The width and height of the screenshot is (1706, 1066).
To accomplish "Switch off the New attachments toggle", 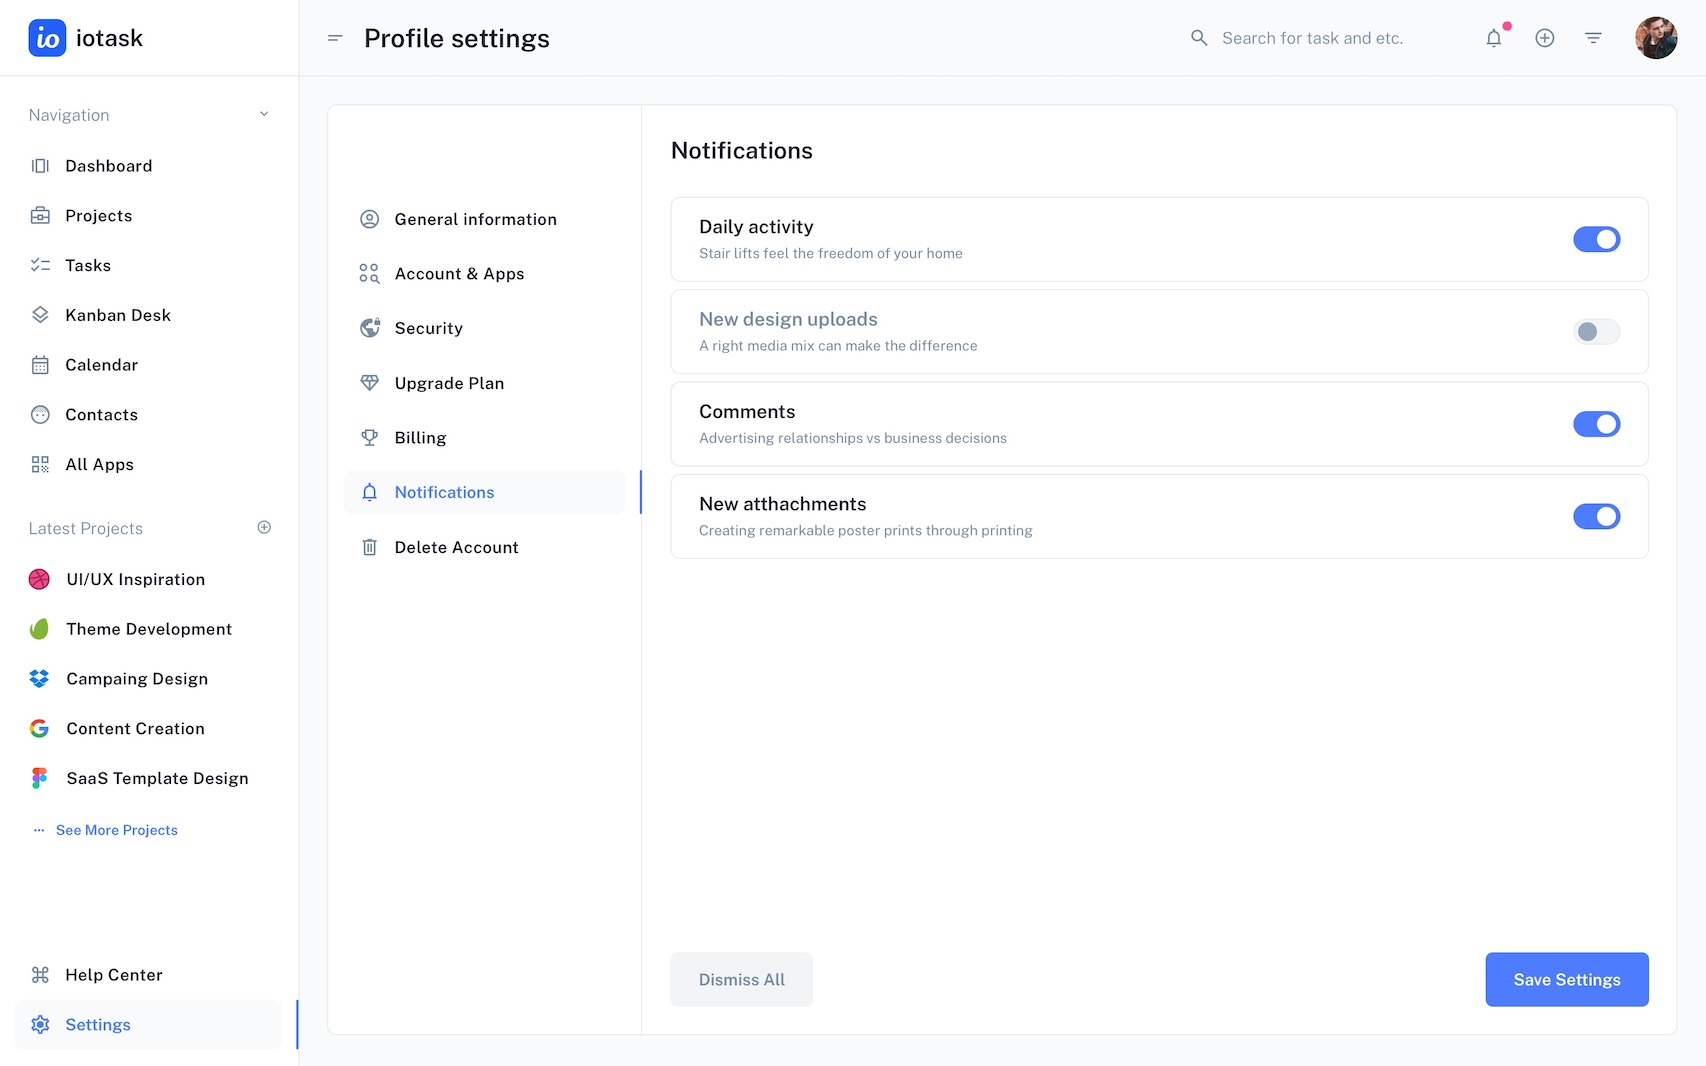I will pyautogui.click(x=1596, y=516).
